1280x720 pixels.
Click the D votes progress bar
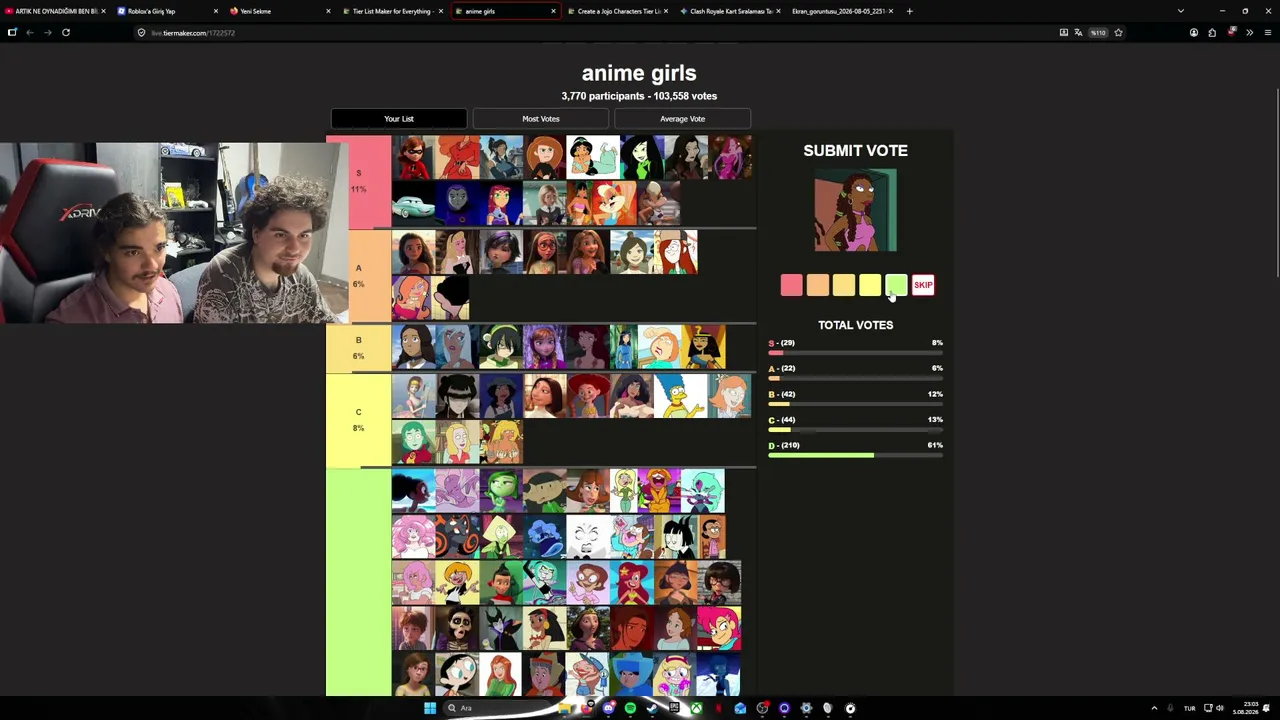point(856,456)
